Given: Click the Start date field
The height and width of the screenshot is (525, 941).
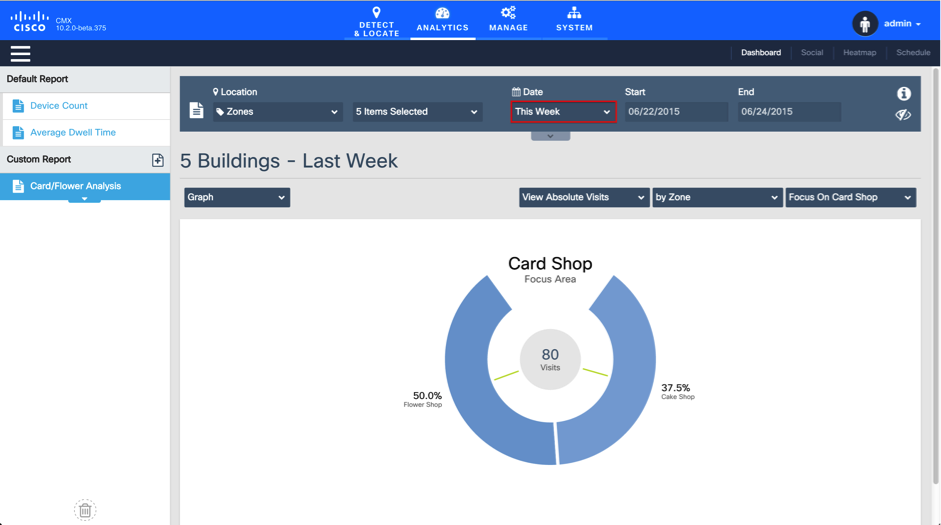Looking at the screenshot, I should (676, 112).
